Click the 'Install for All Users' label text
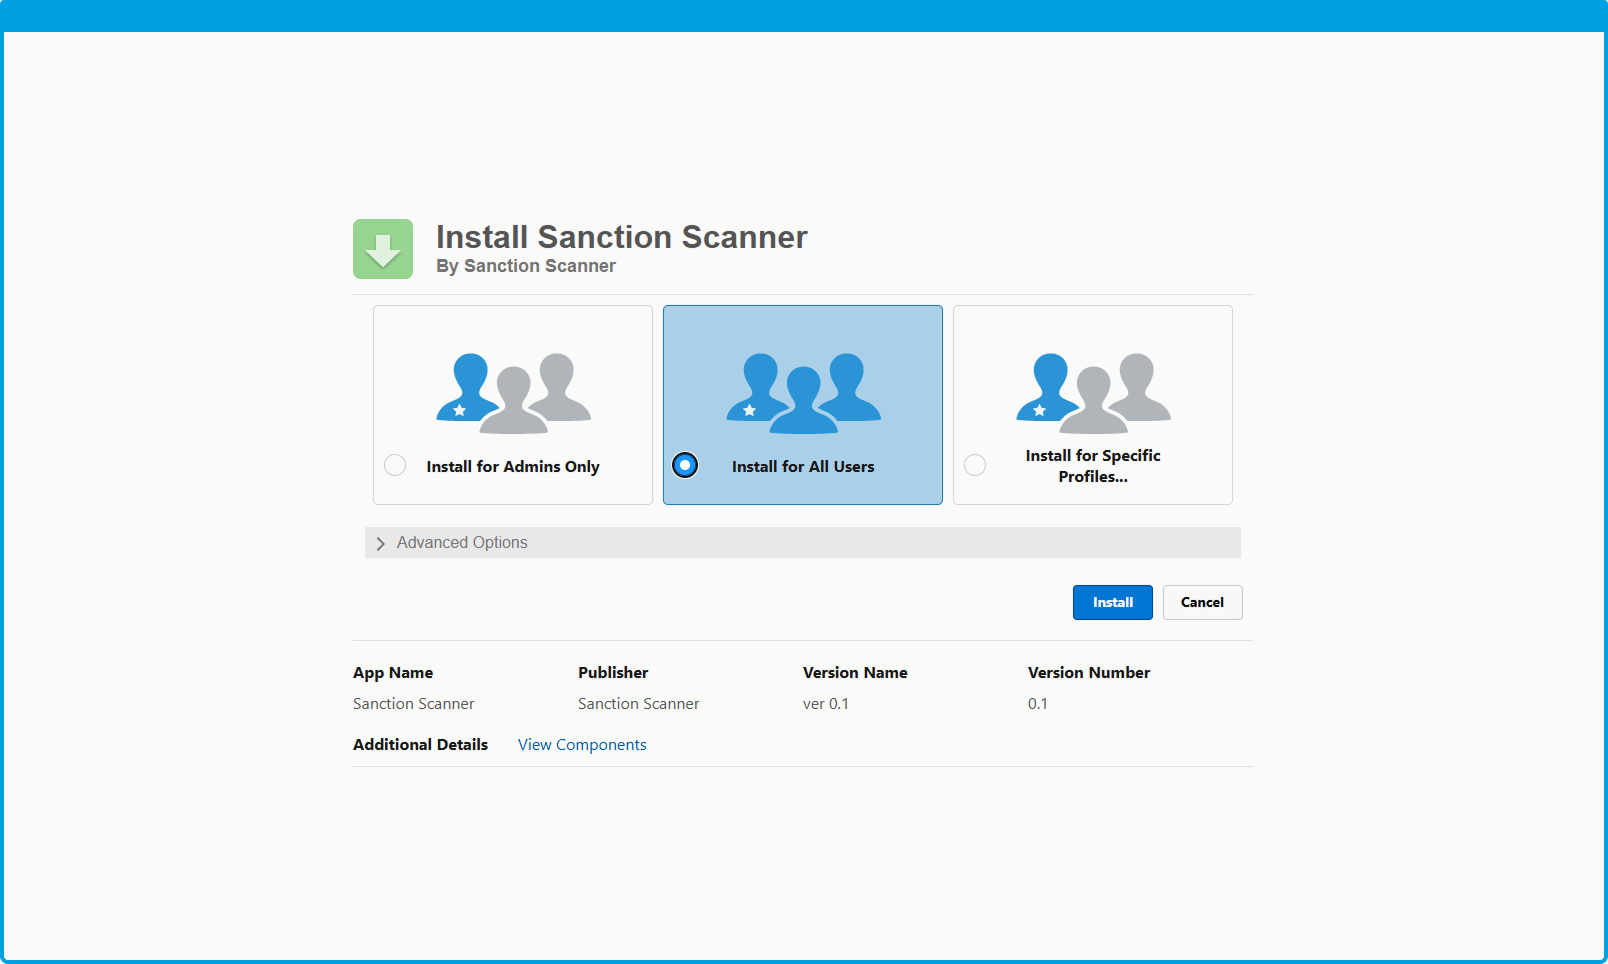The image size is (1608, 964). [803, 466]
